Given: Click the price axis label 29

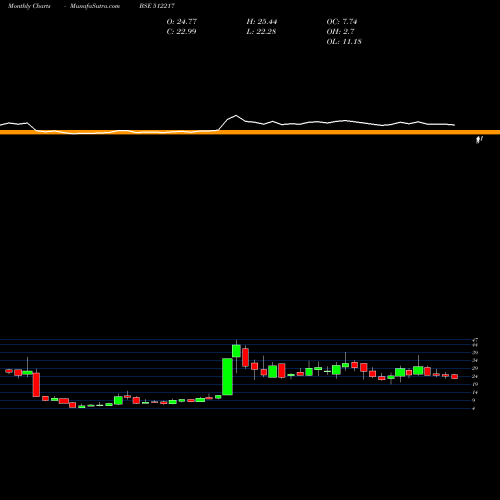Looking at the screenshot, I should click(475, 368).
